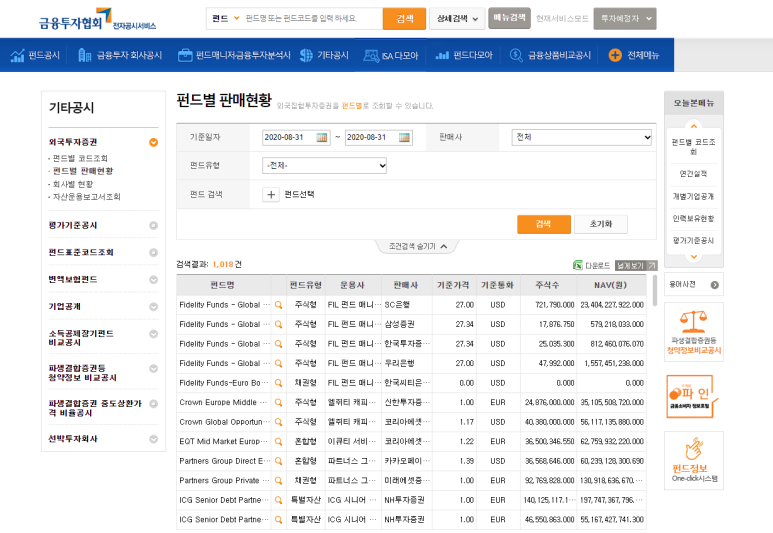The image size is (773, 533).
Task: Open the 기타공시 menu
Action: 324,55
